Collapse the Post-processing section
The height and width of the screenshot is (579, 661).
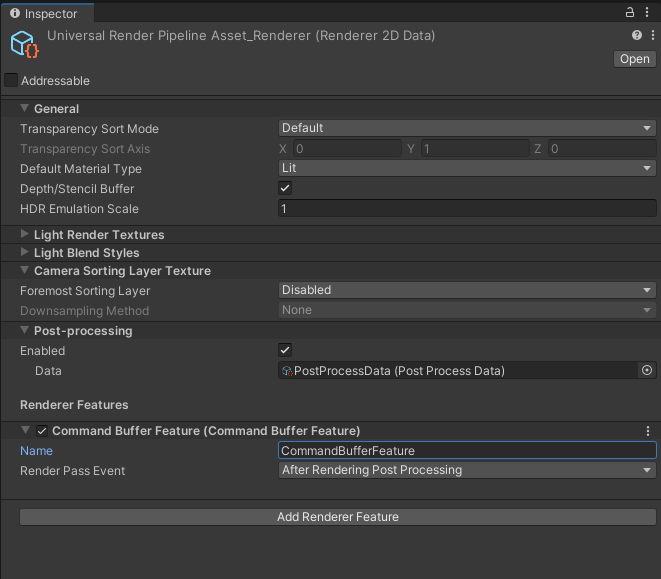click(24, 330)
